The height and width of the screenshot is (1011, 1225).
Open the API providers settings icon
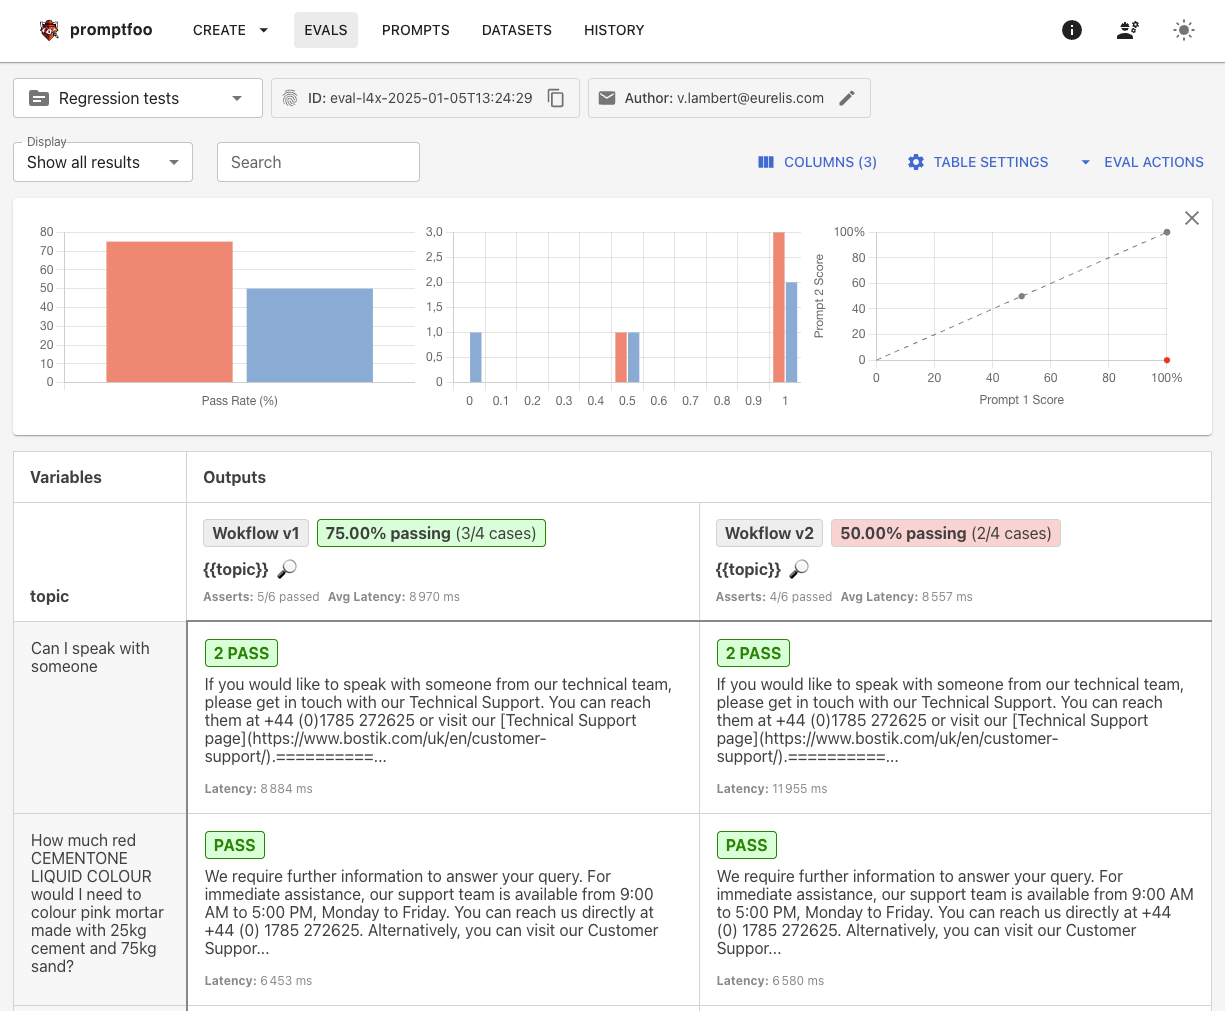tap(1127, 30)
